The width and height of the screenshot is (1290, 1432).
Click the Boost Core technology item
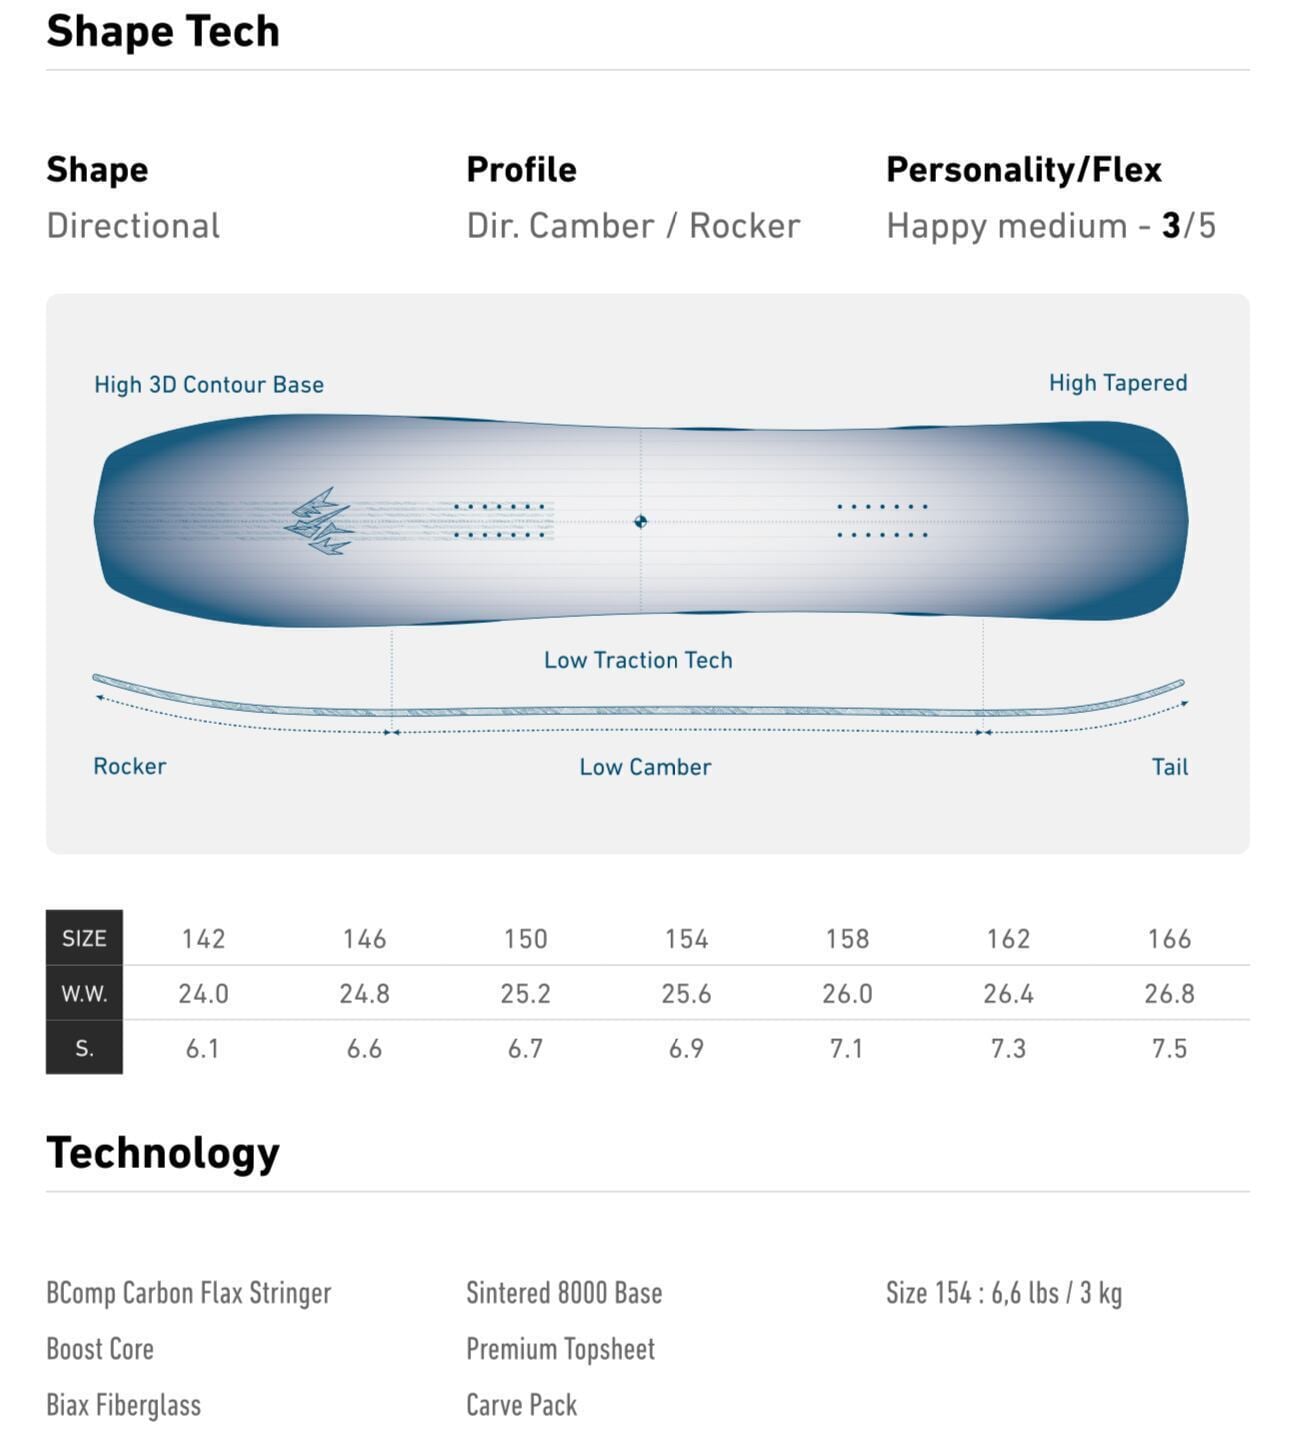[x=100, y=1349]
